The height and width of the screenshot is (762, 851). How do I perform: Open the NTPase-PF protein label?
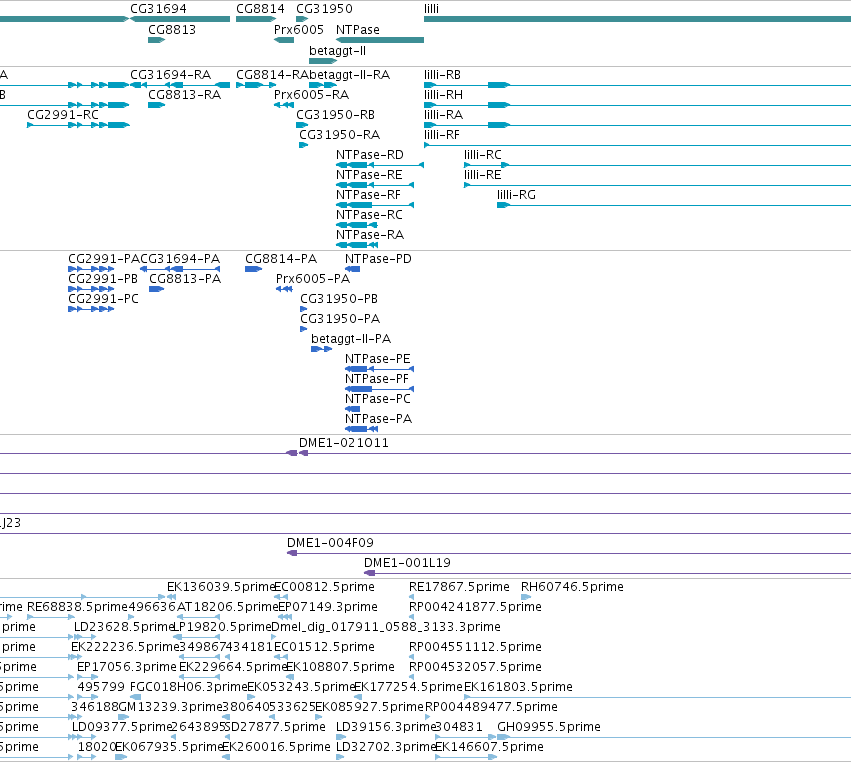(x=377, y=379)
